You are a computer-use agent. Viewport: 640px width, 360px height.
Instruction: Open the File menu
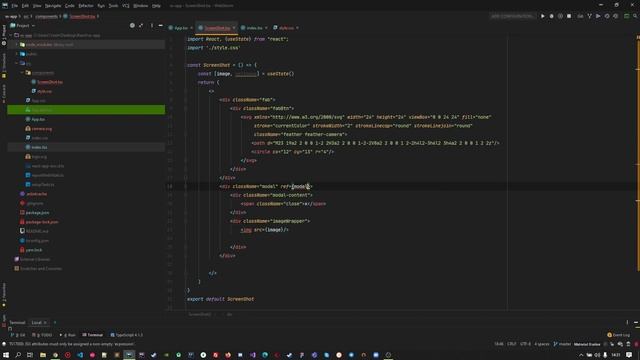(15, 6)
